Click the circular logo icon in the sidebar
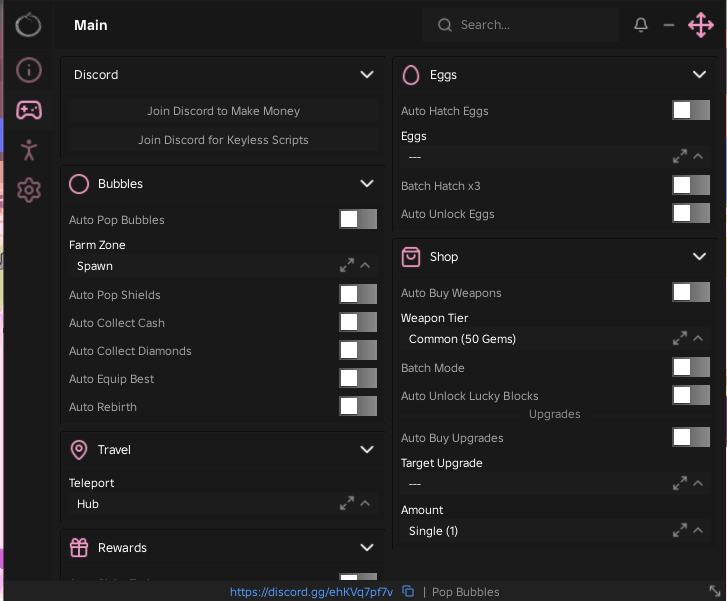Screen dimensions: 727x601 point(28,25)
